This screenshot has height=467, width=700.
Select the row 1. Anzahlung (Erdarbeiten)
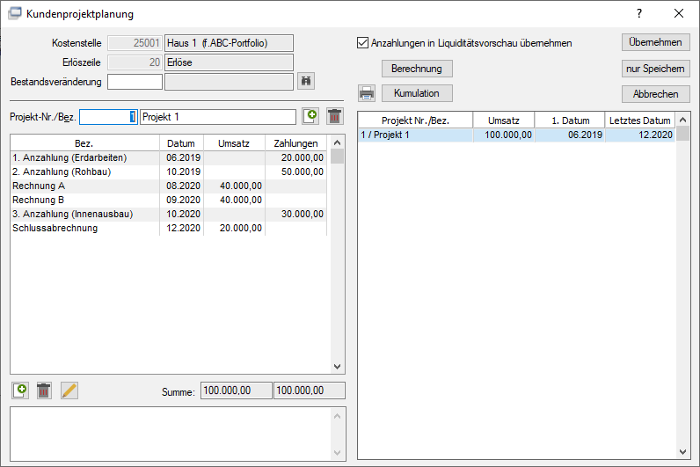click(x=168, y=158)
